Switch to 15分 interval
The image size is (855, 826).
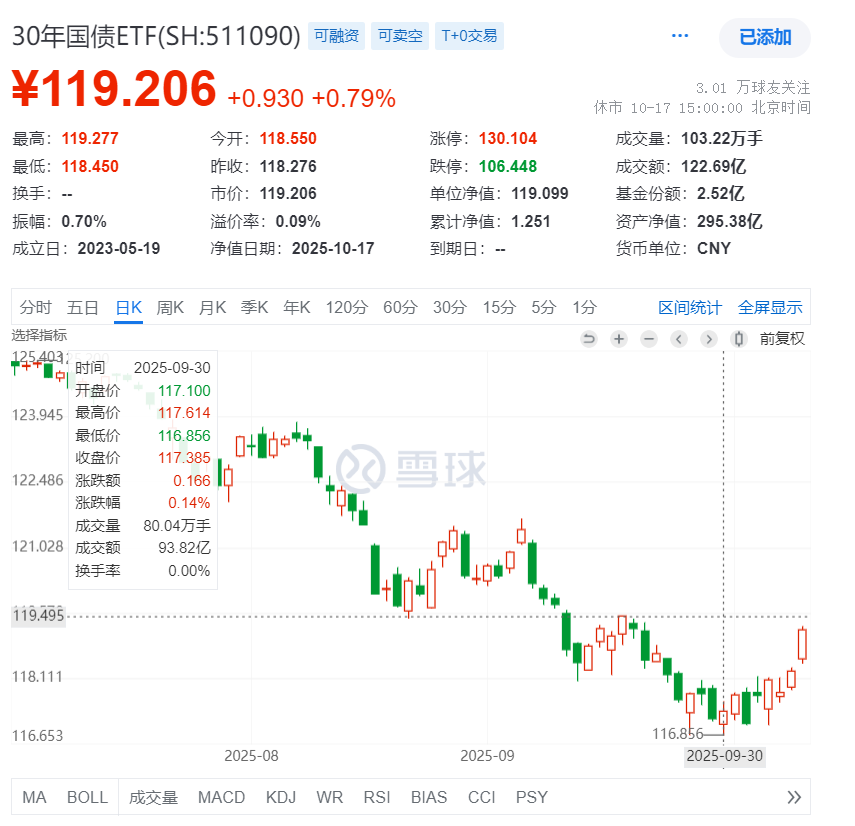[499, 308]
